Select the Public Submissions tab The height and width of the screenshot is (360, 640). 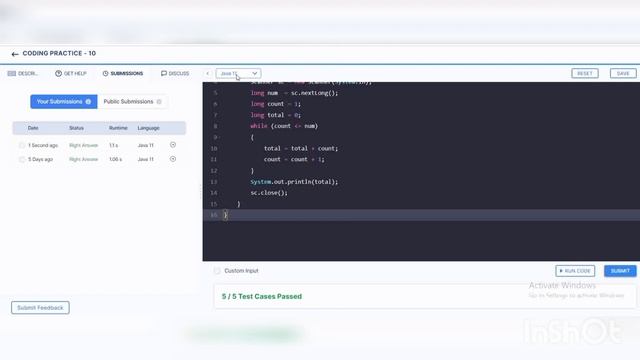132,102
